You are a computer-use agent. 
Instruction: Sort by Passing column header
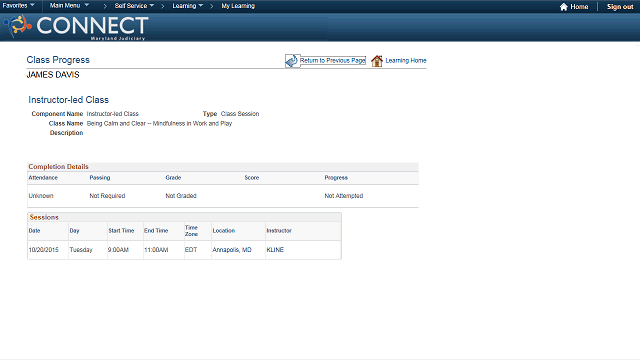(x=100, y=178)
